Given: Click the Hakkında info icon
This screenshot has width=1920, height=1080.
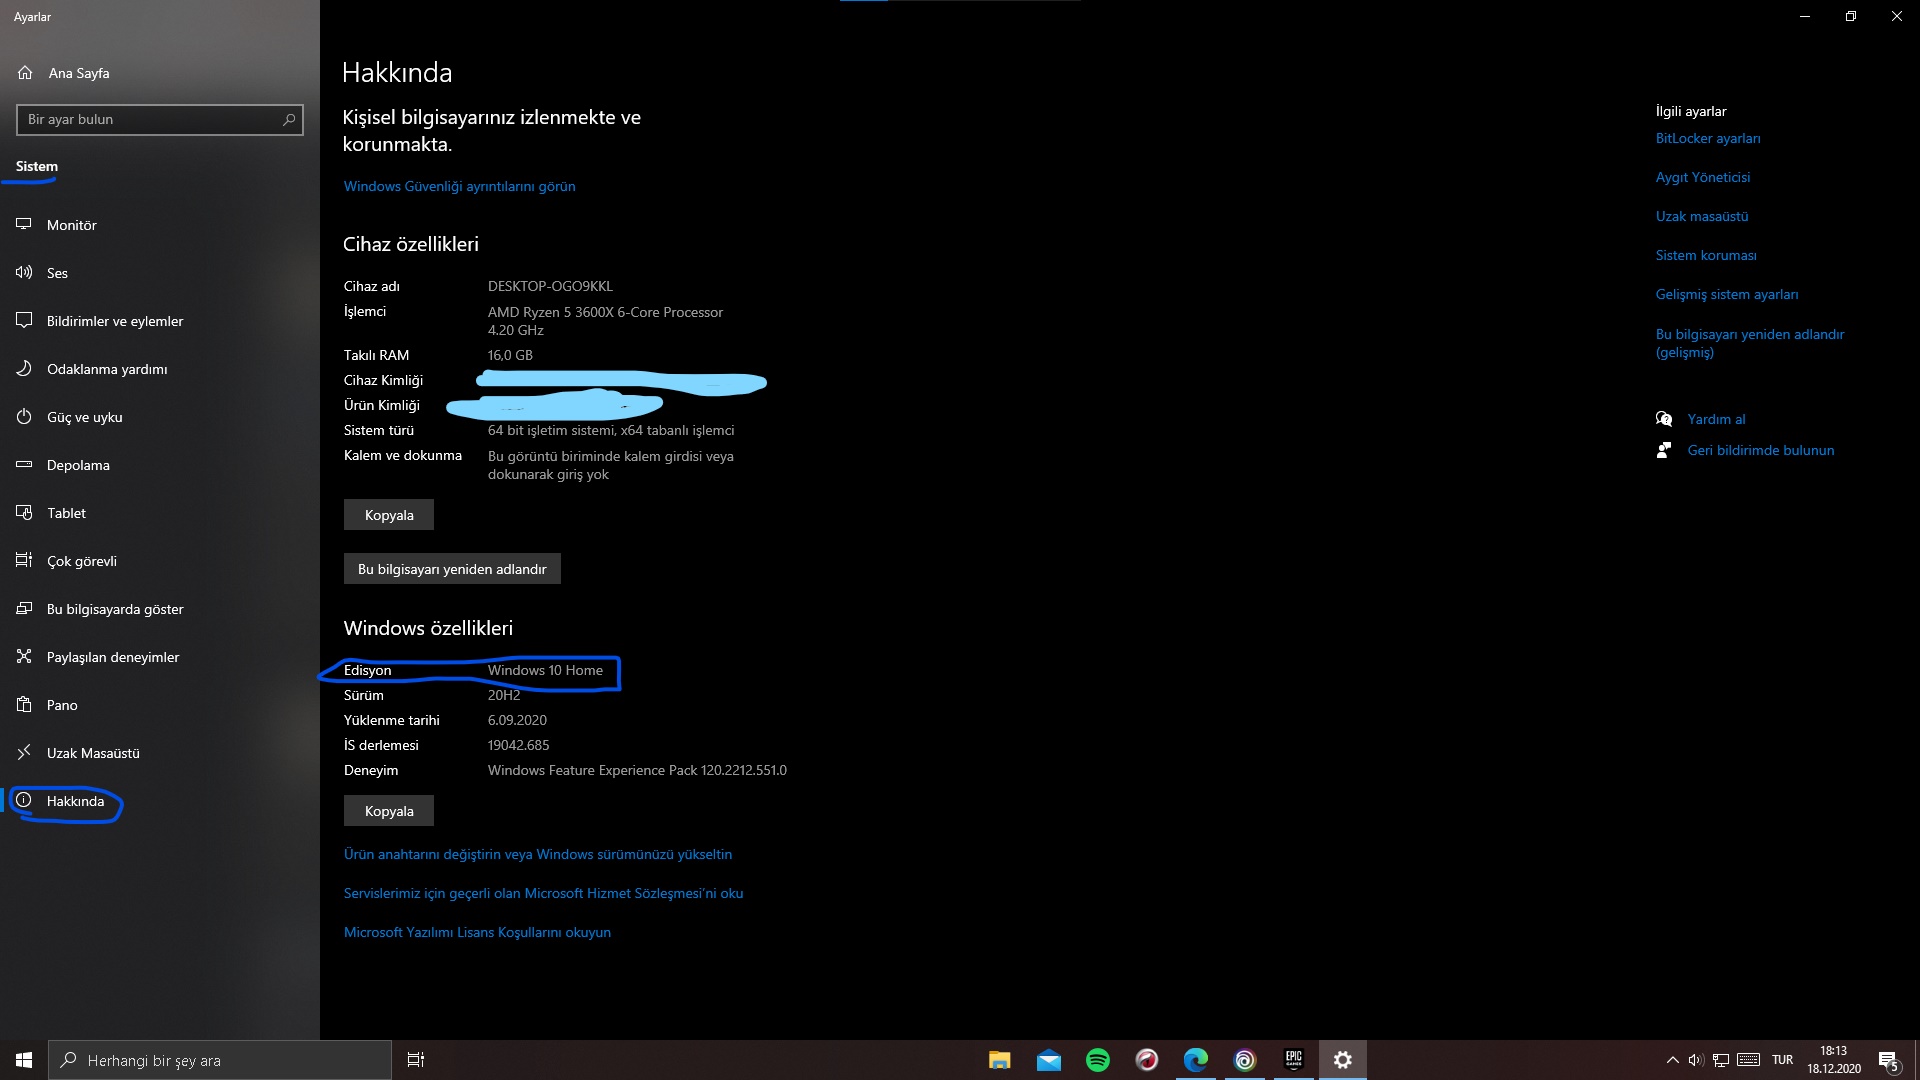Looking at the screenshot, I should tap(24, 801).
